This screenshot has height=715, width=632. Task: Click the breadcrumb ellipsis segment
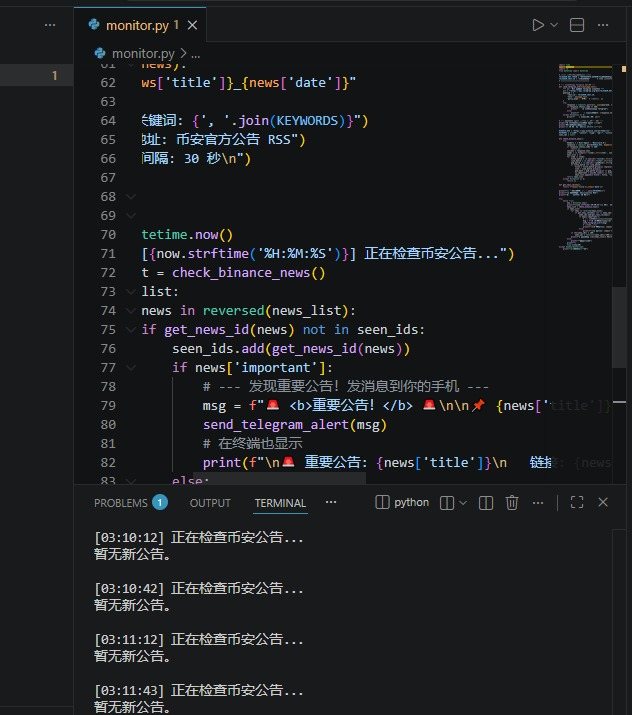tap(196, 55)
